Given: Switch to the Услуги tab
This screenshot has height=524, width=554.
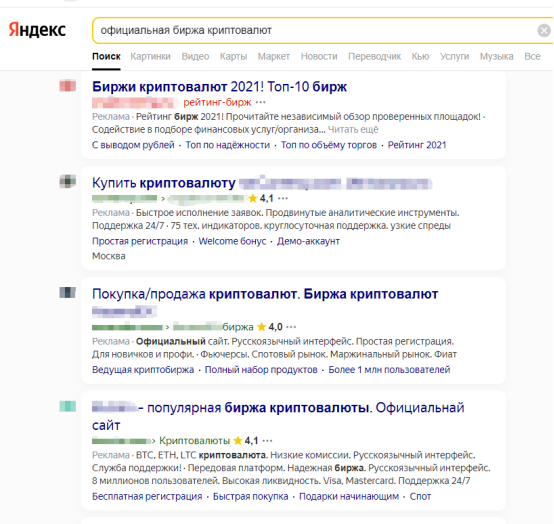Looking at the screenshot, I should tap(454, 57).
